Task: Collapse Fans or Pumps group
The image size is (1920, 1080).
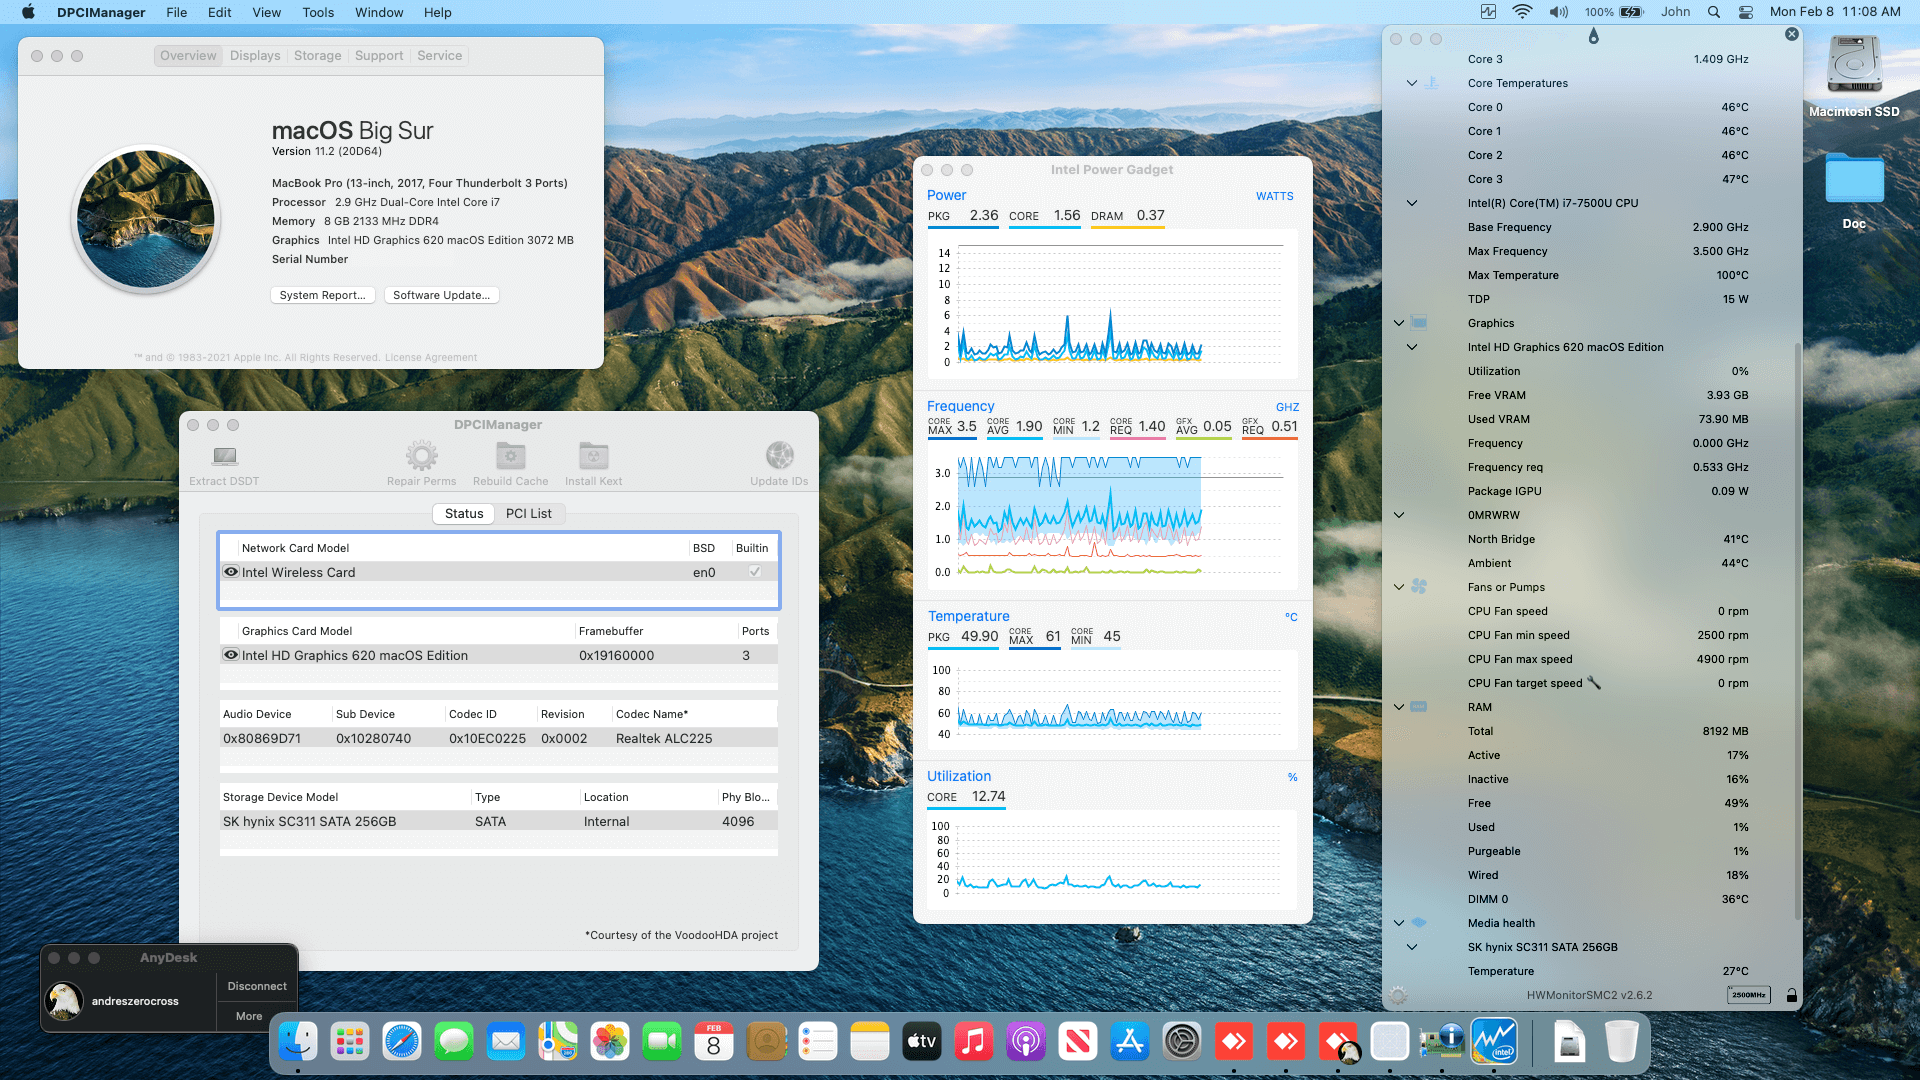Action: [1399, 587]
